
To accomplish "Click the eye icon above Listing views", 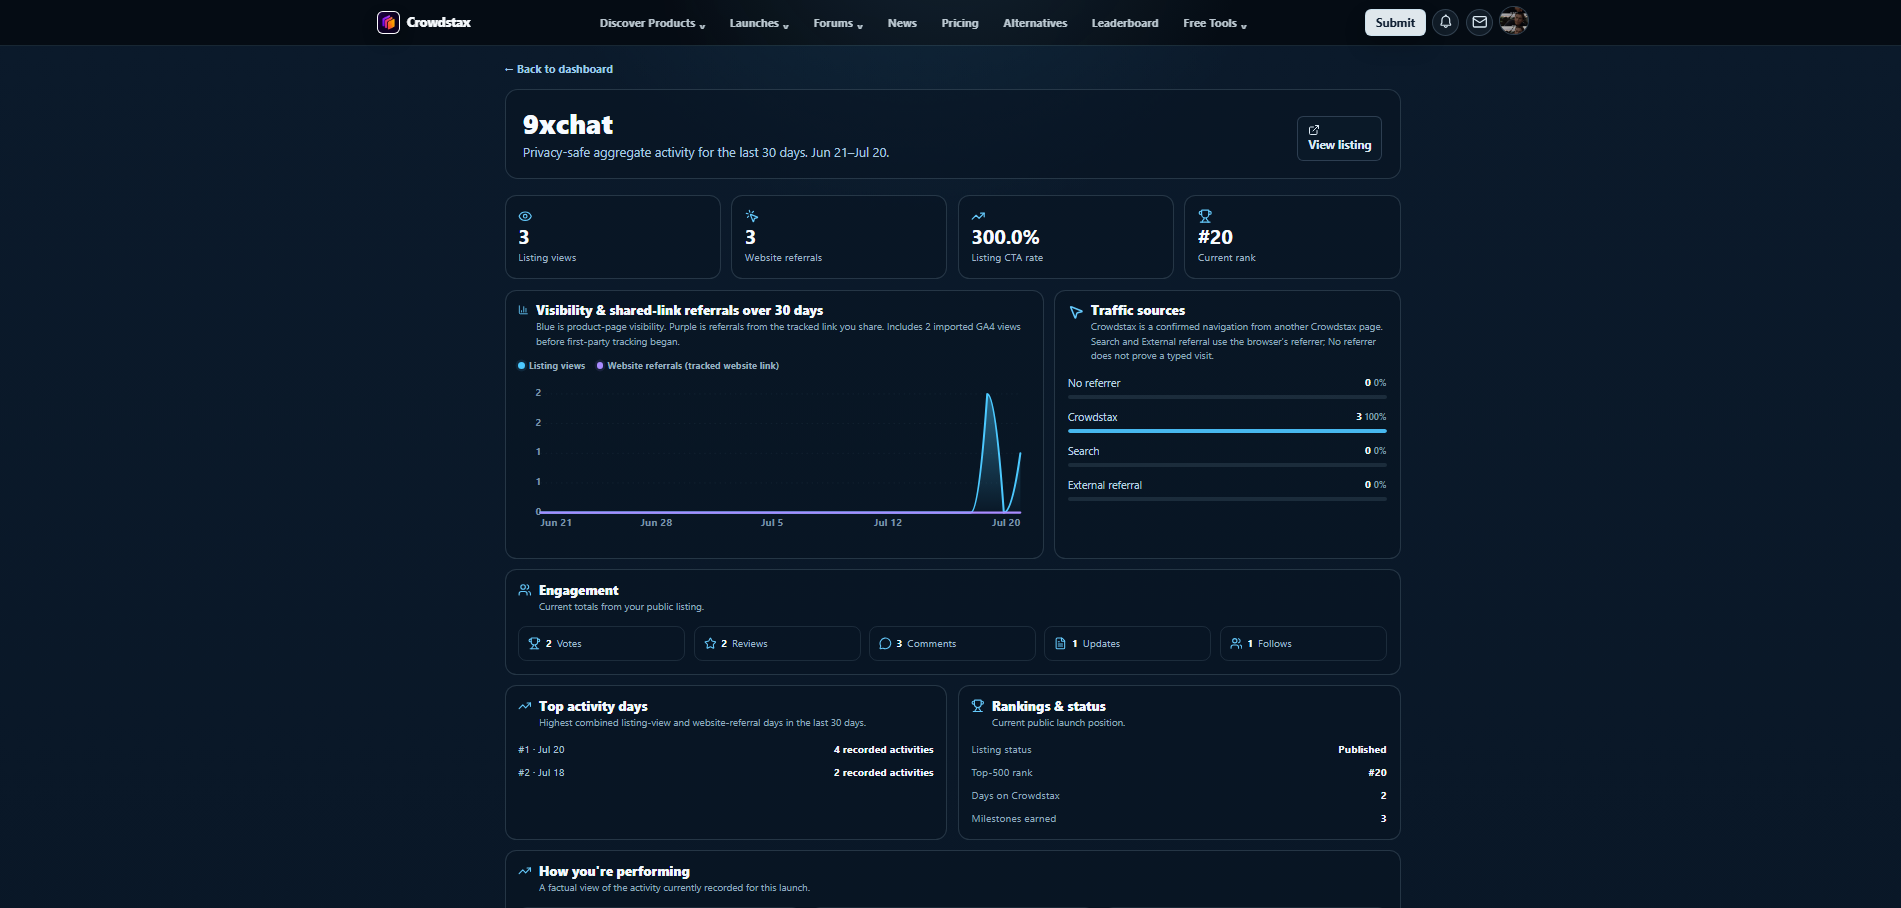I will tap(525, 216).
